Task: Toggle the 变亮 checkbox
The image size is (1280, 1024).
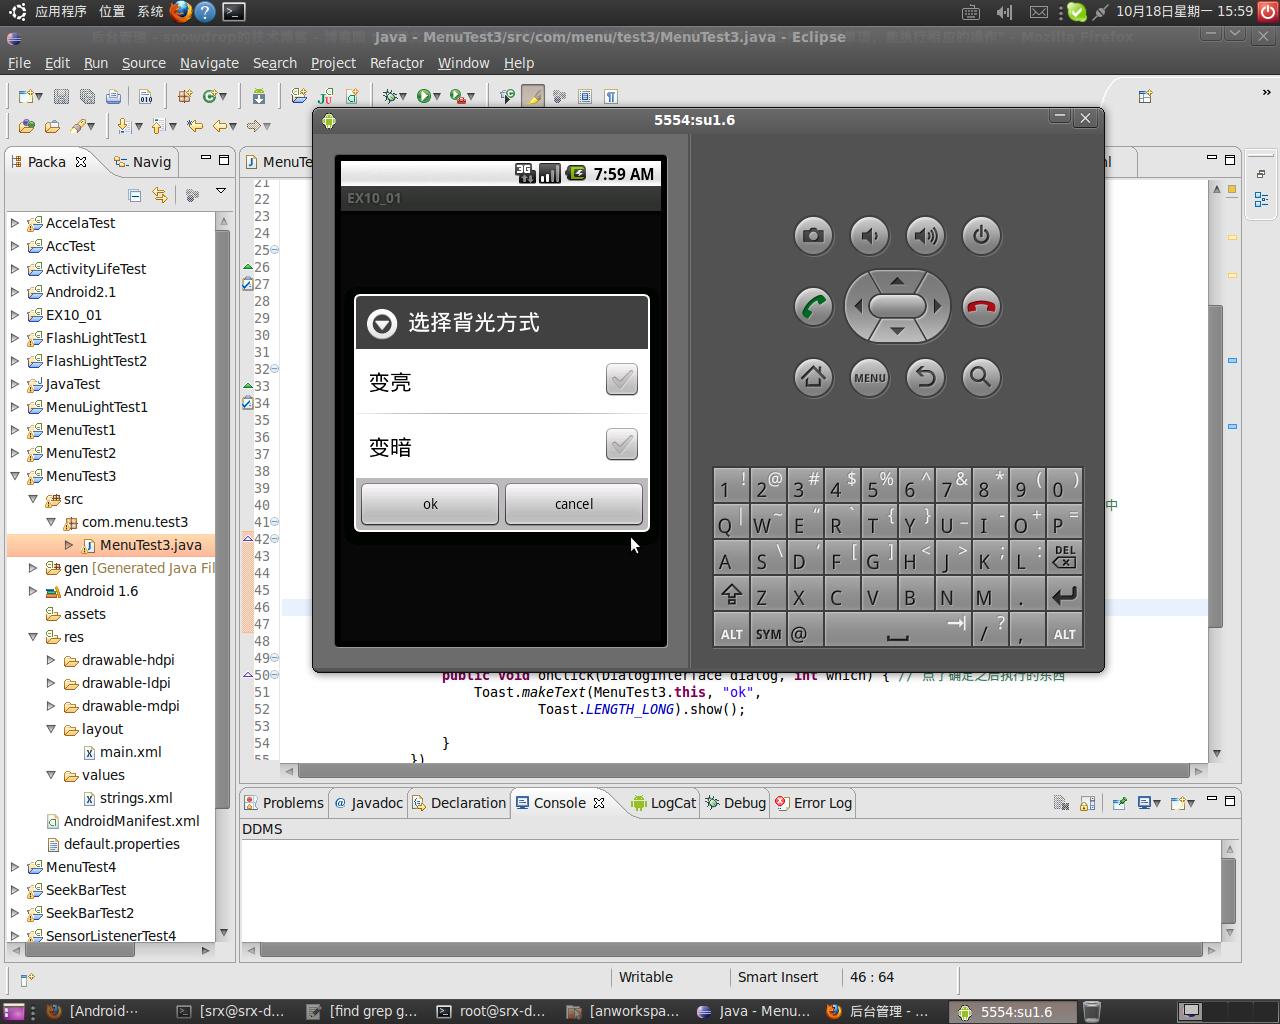Action: (x=621, y=380)
